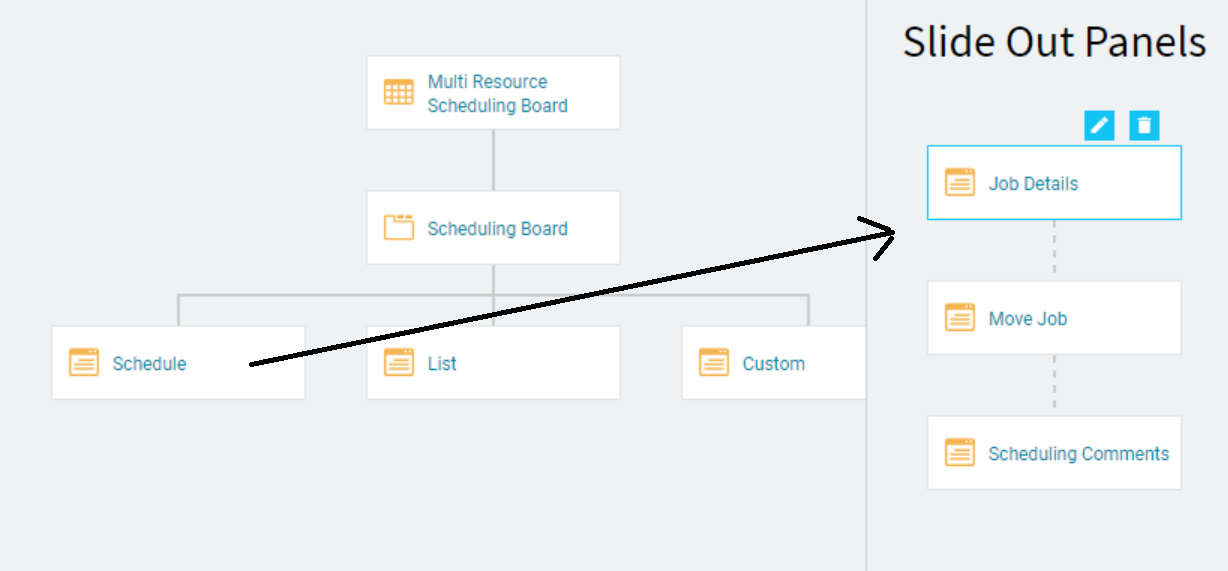The image size is (1228, 571).
Task: Click the pencil edit icon above Job Details
Action: point(1099,125)
